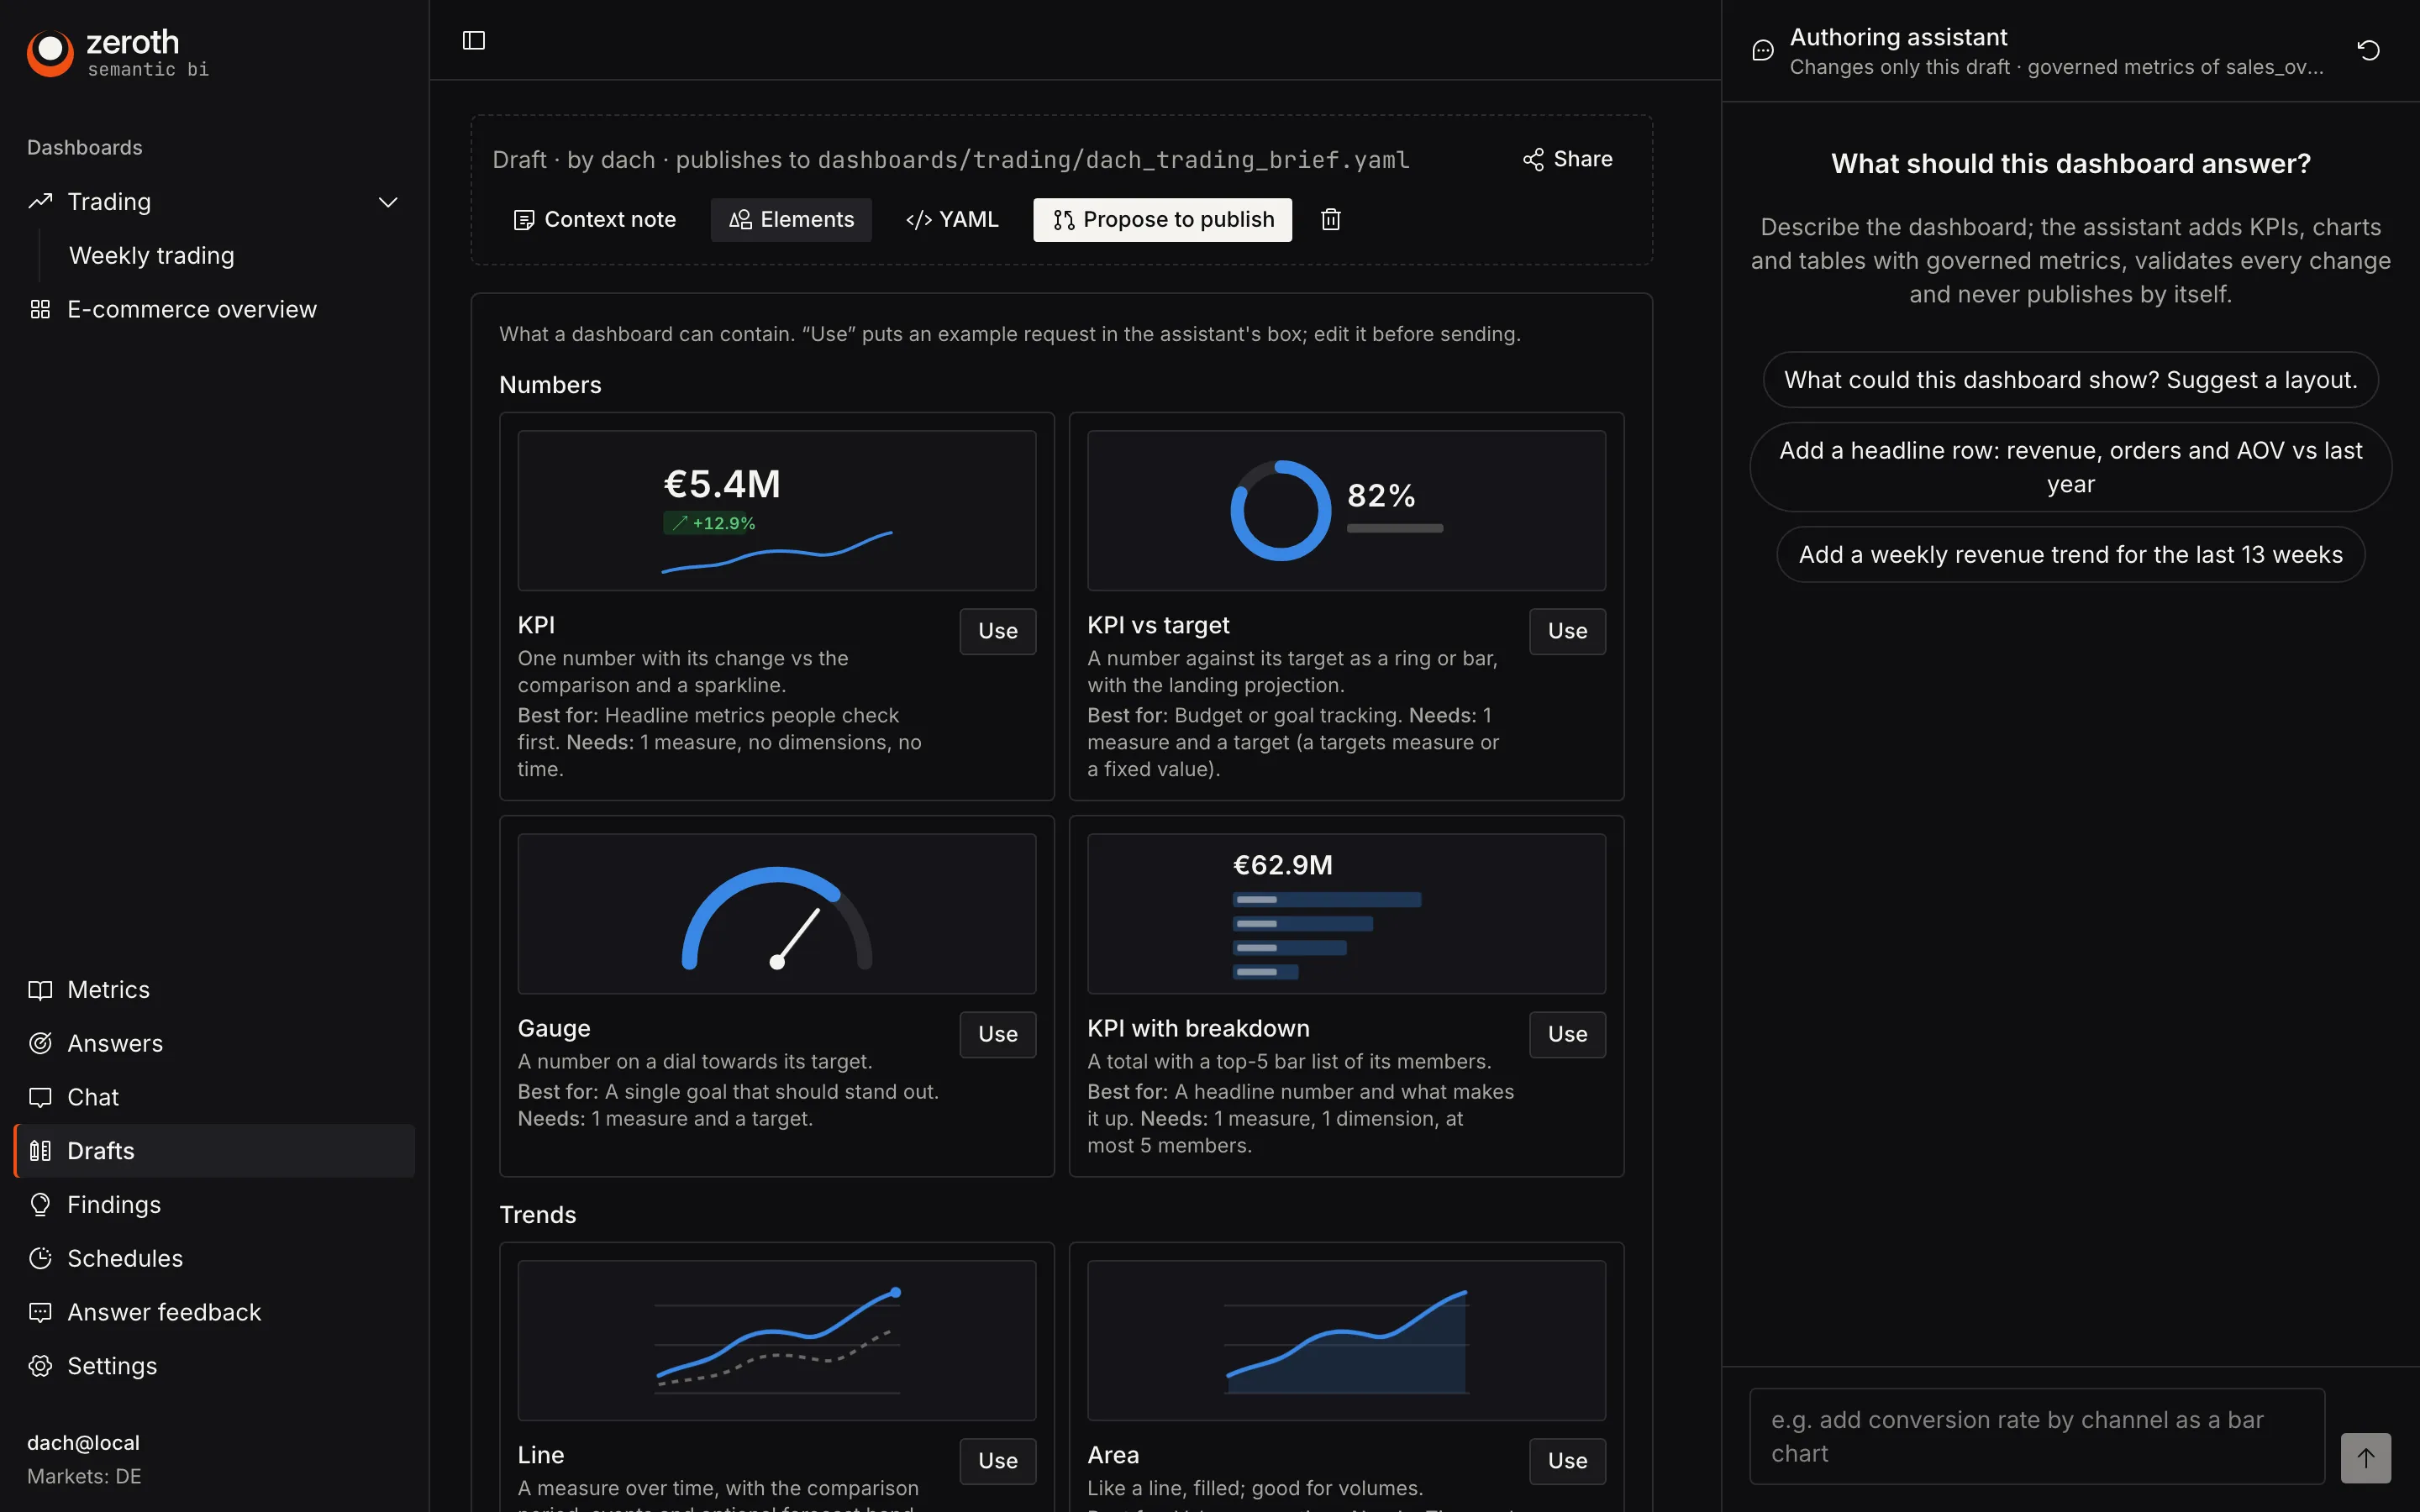Click 'Markets: DE' text
Image resolution: width=2420 pixels, height=1512 pixels.
(x=84, y=1476)
